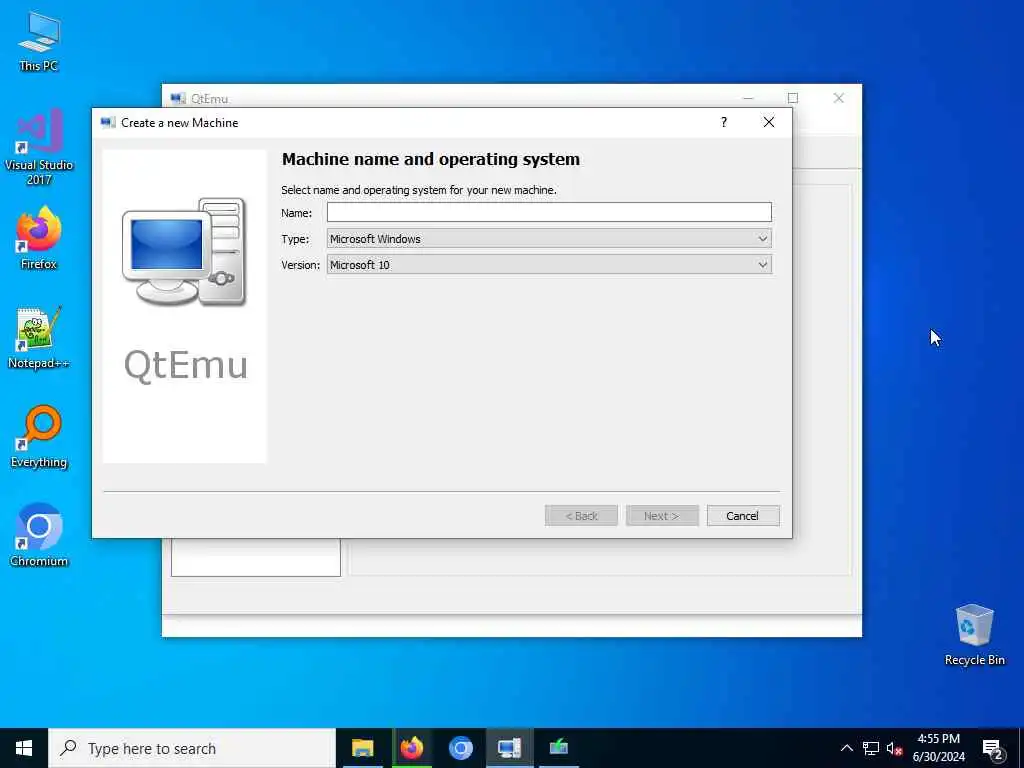Image resolution: width=1024 pixels, height=768 pixels.
Task: Open the network tray icon
Action: (x=871, y=748)
